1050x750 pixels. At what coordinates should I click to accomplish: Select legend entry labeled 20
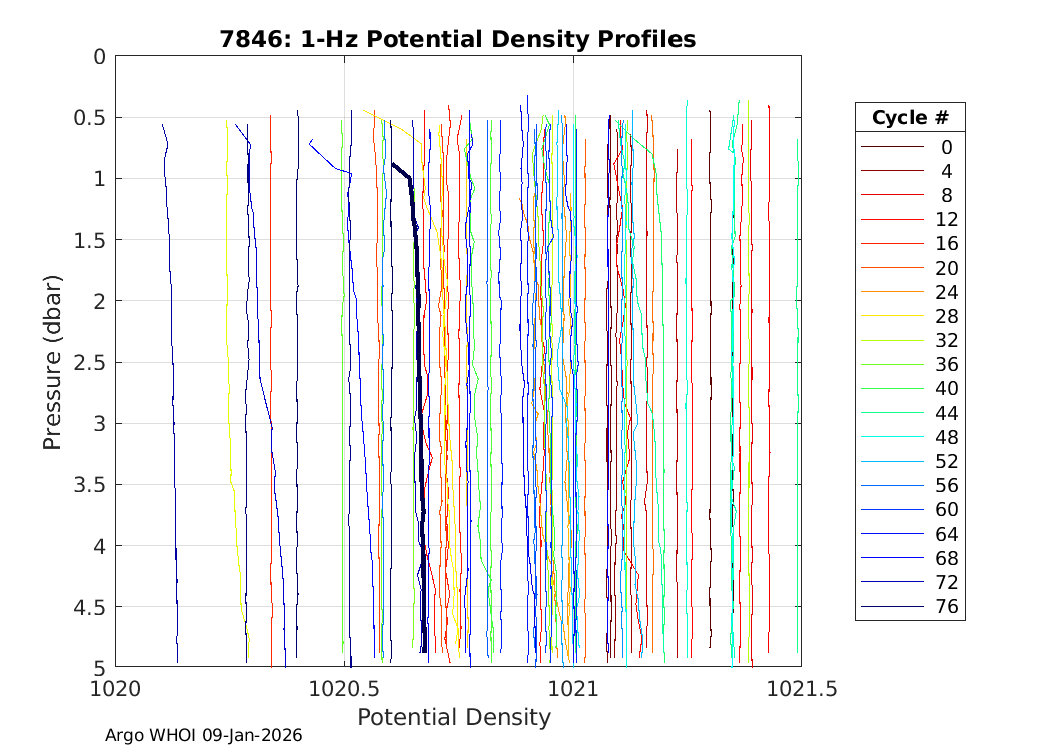pyautogui.click(x=909, y=268)
